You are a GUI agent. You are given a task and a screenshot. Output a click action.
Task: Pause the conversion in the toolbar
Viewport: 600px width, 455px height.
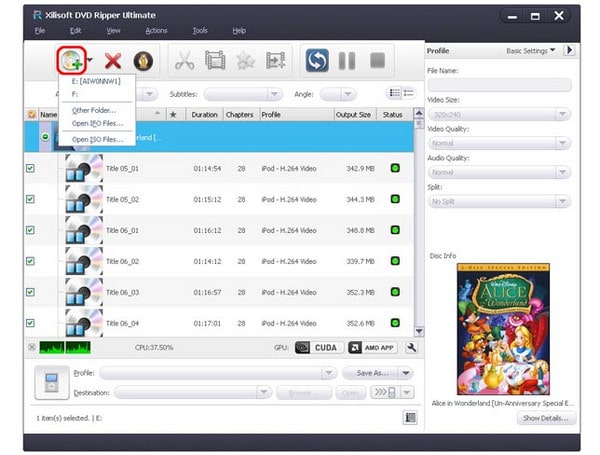coord(347,60)
